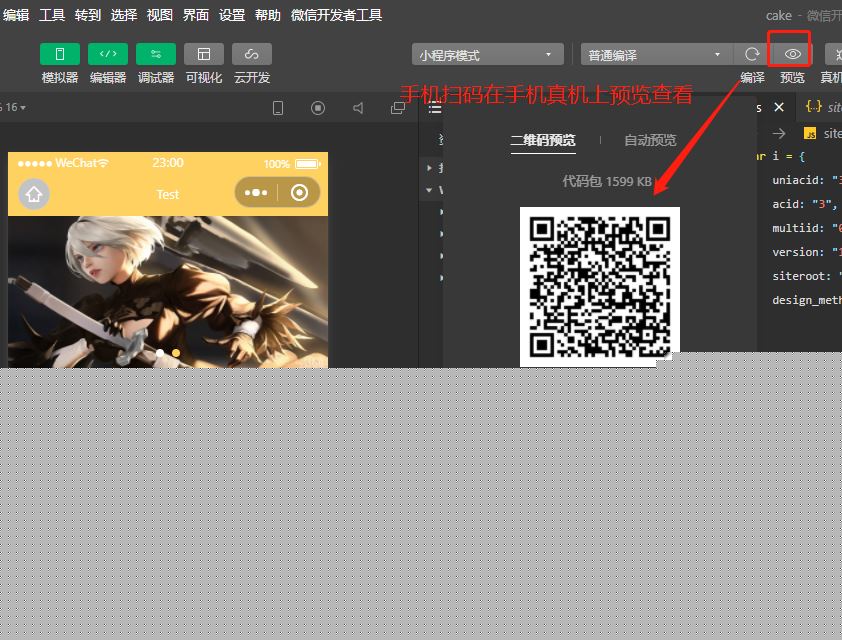Detach simulator into separate window icon
842x640 pixels.
point(398,108)
